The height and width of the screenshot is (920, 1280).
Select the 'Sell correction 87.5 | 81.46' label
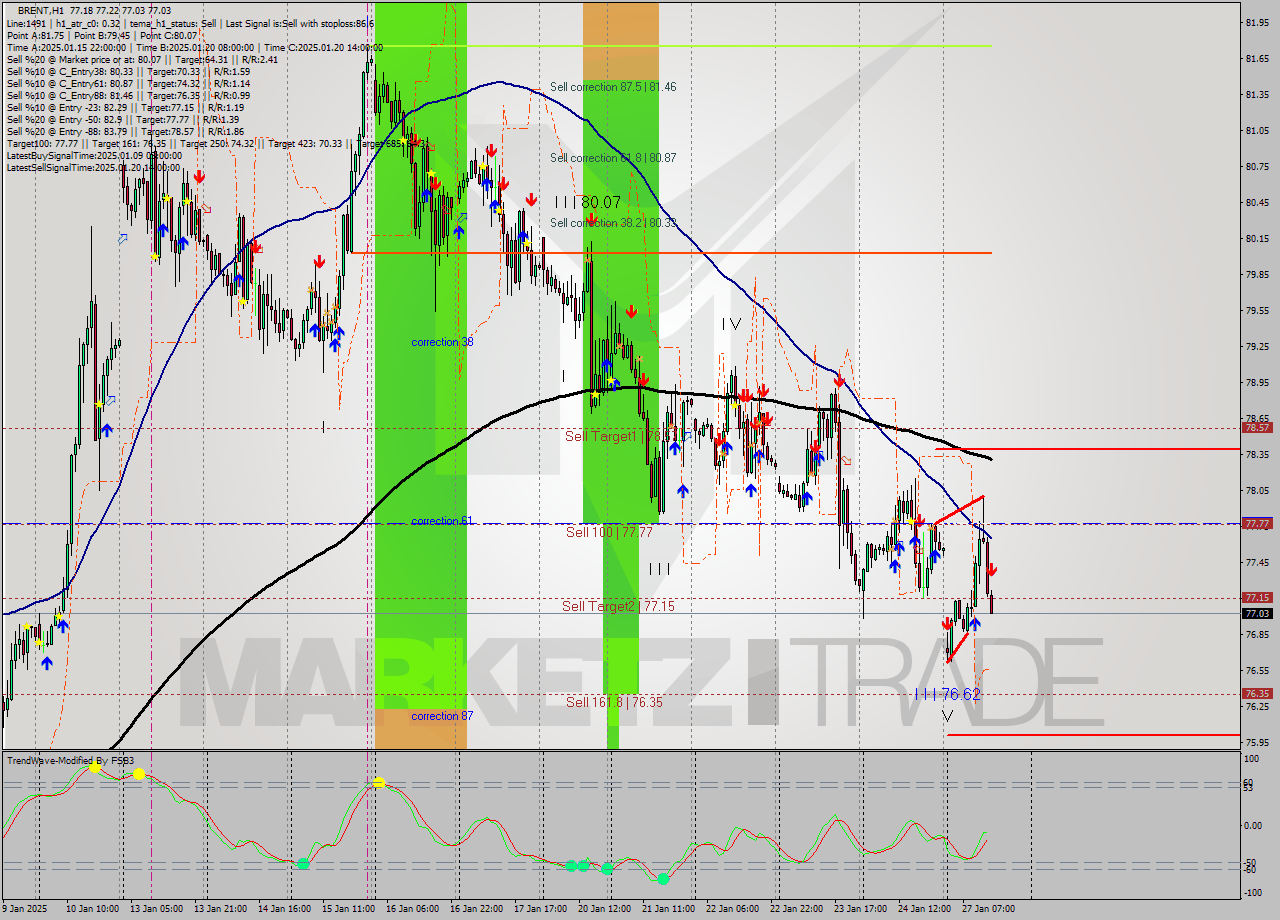(x=613, y=87)
